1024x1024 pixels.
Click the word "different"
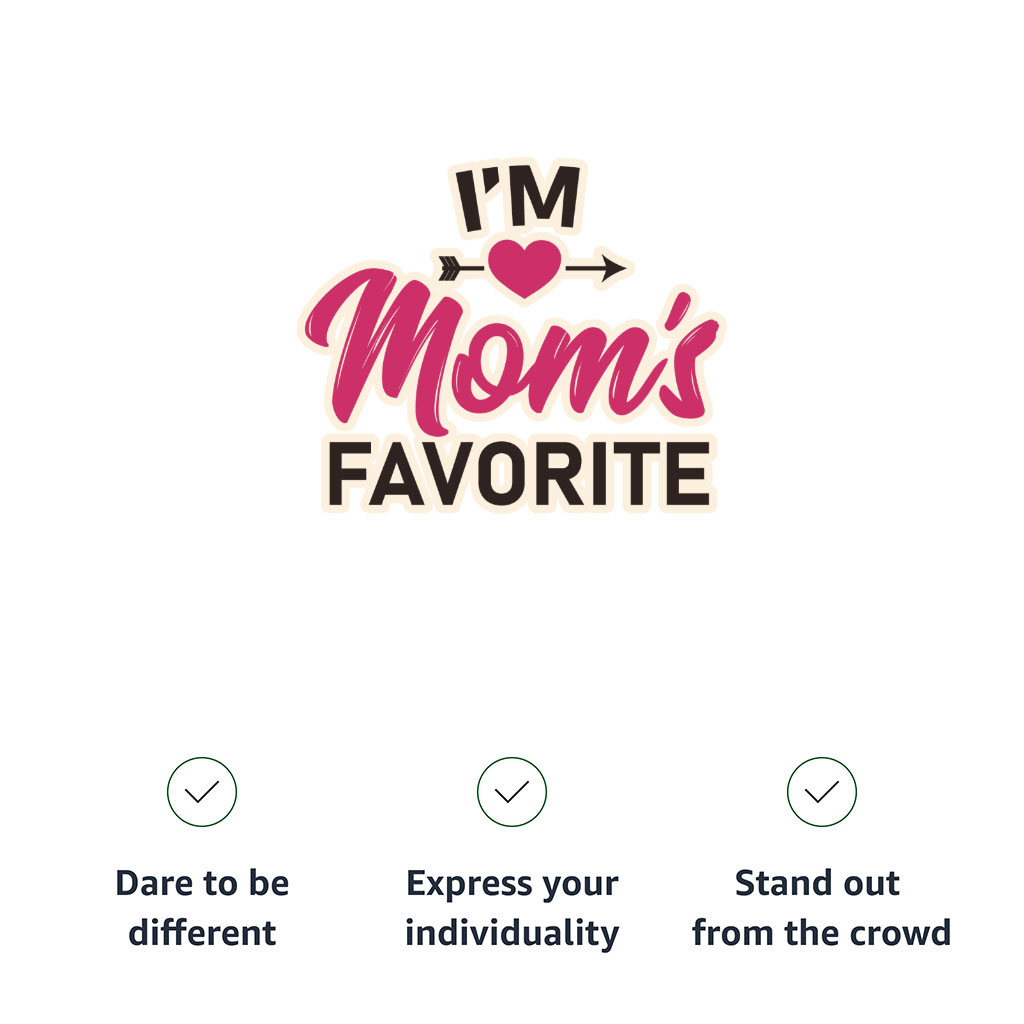click(202, 933)
